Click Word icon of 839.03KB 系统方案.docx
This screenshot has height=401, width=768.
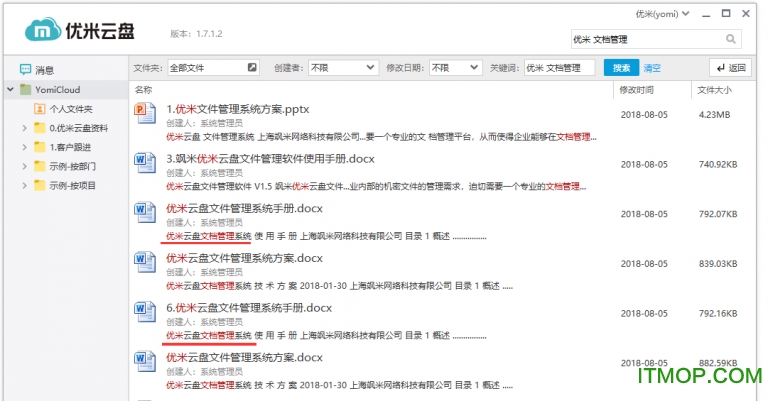pyautogui.click(x=145, y=262)
